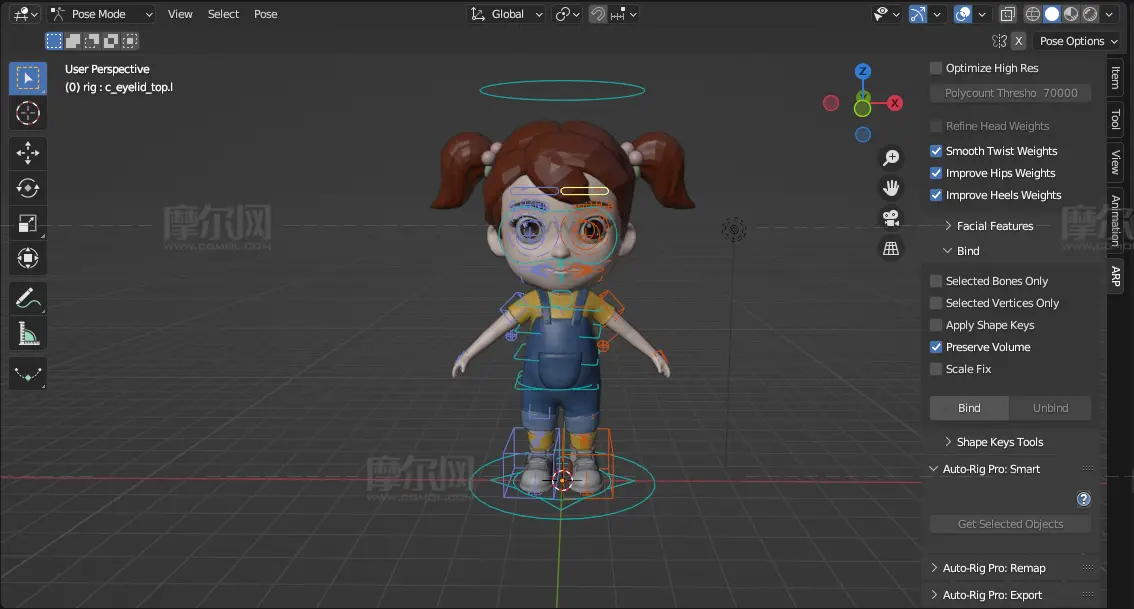Enable Selected Bones Only checkbox

[x=936, y=281]
